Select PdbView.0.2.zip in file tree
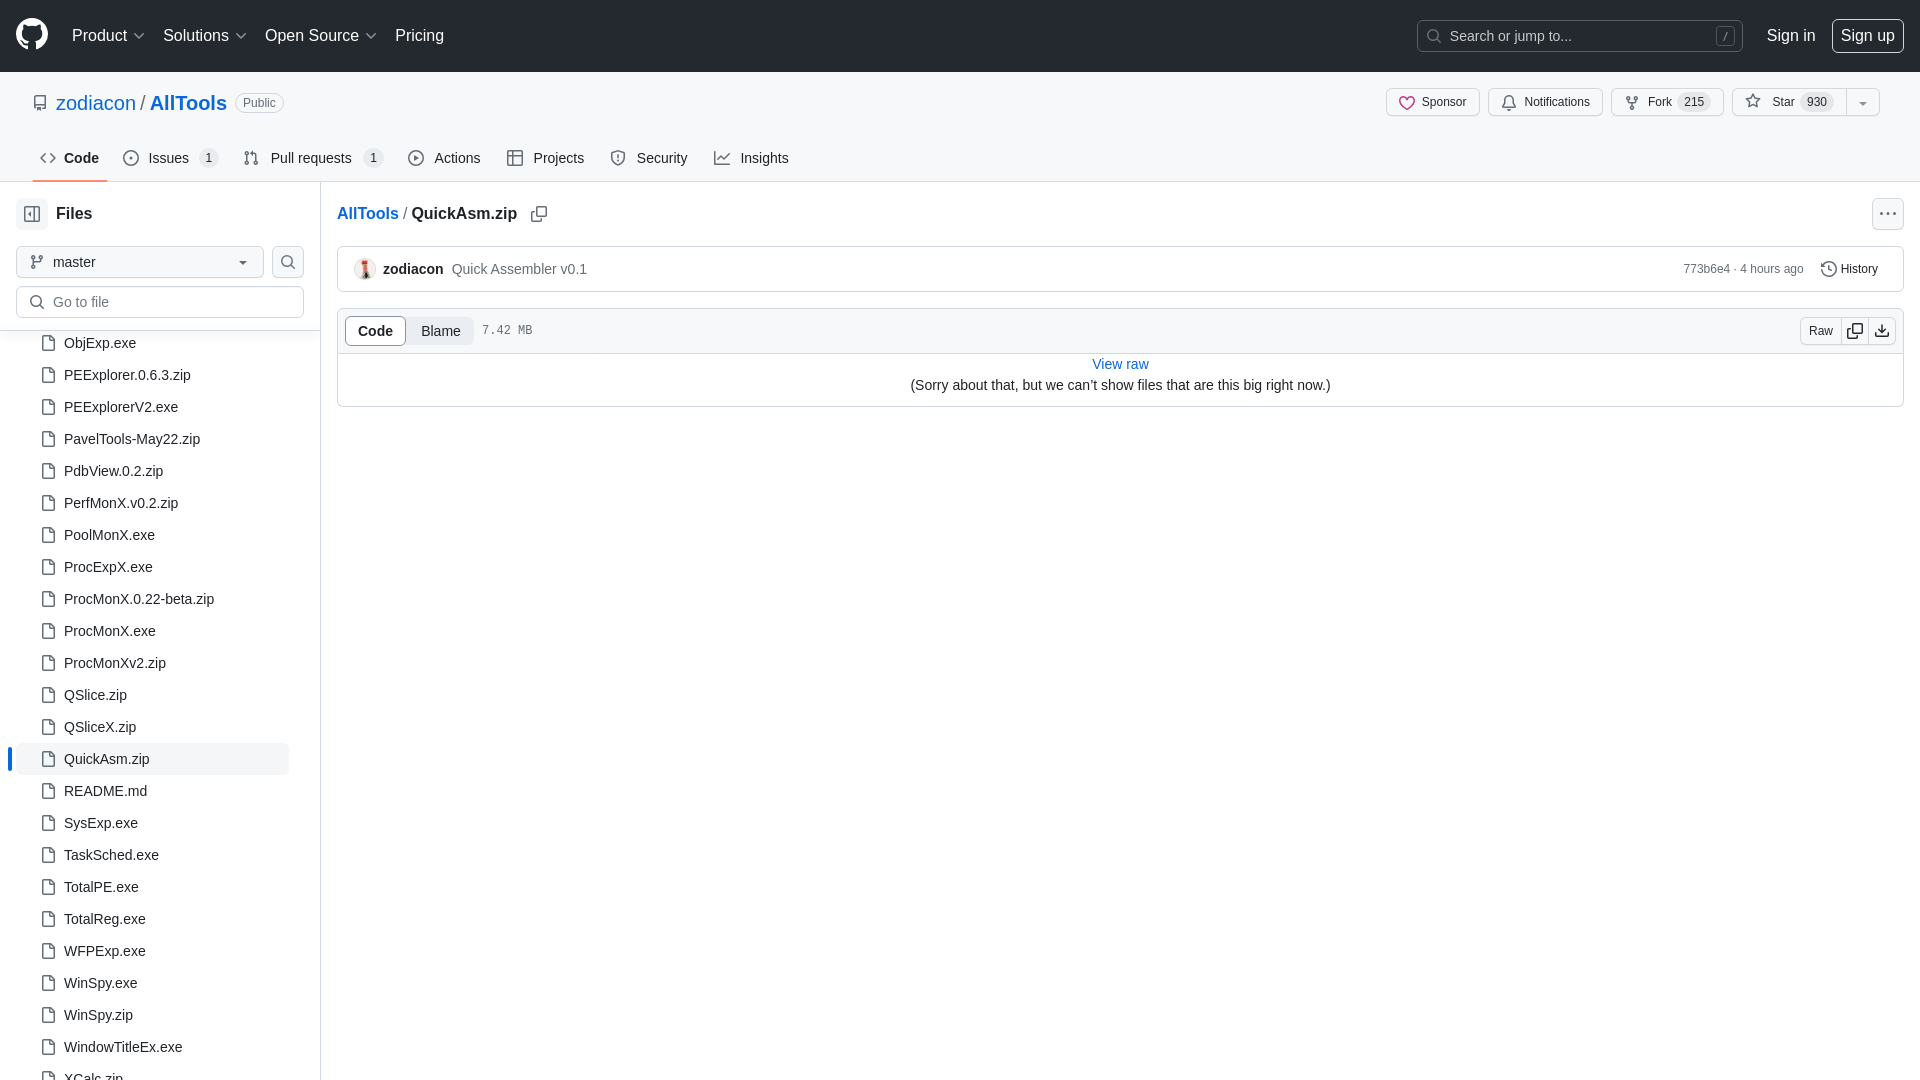 152,471
